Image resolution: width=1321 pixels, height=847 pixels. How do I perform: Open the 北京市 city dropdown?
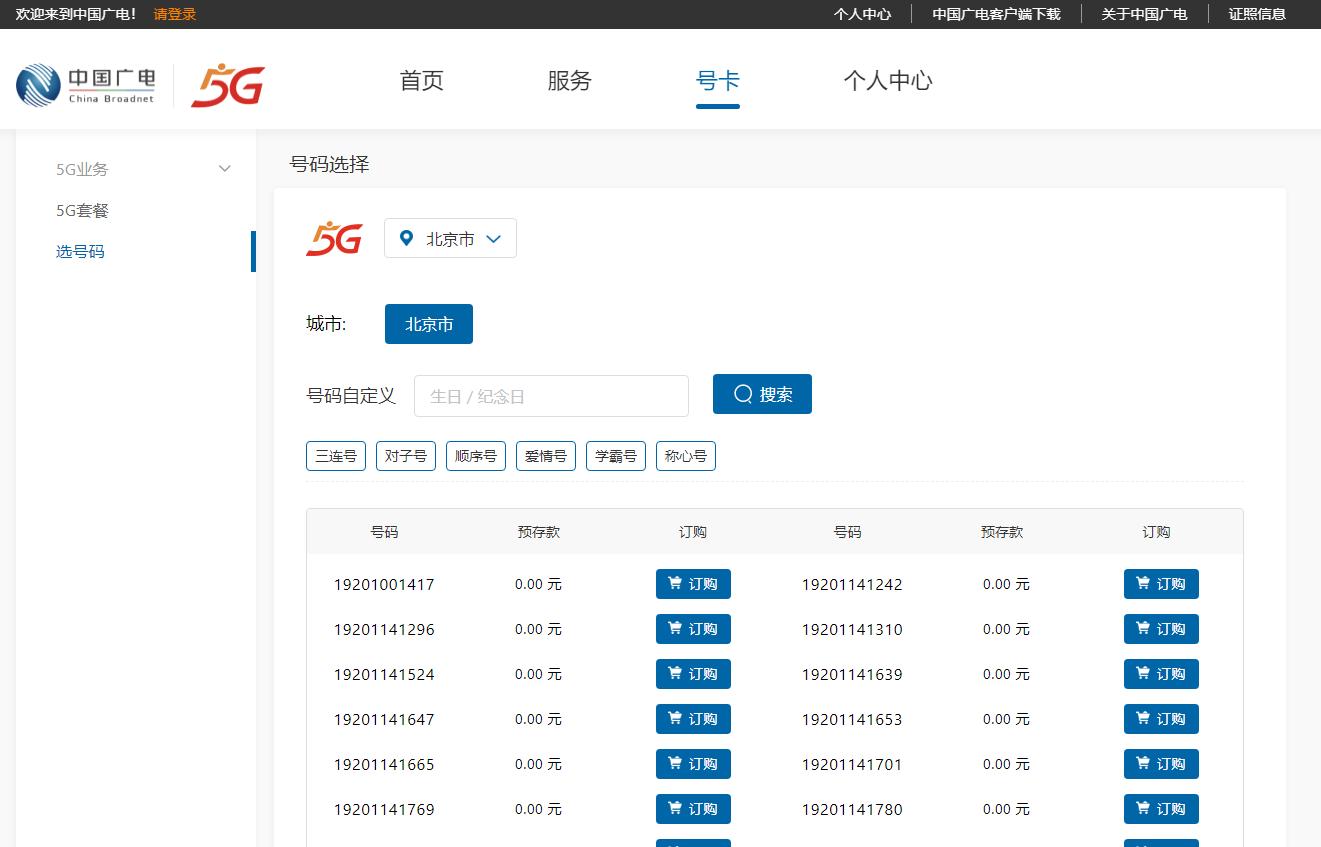click(x=450, y=238)
